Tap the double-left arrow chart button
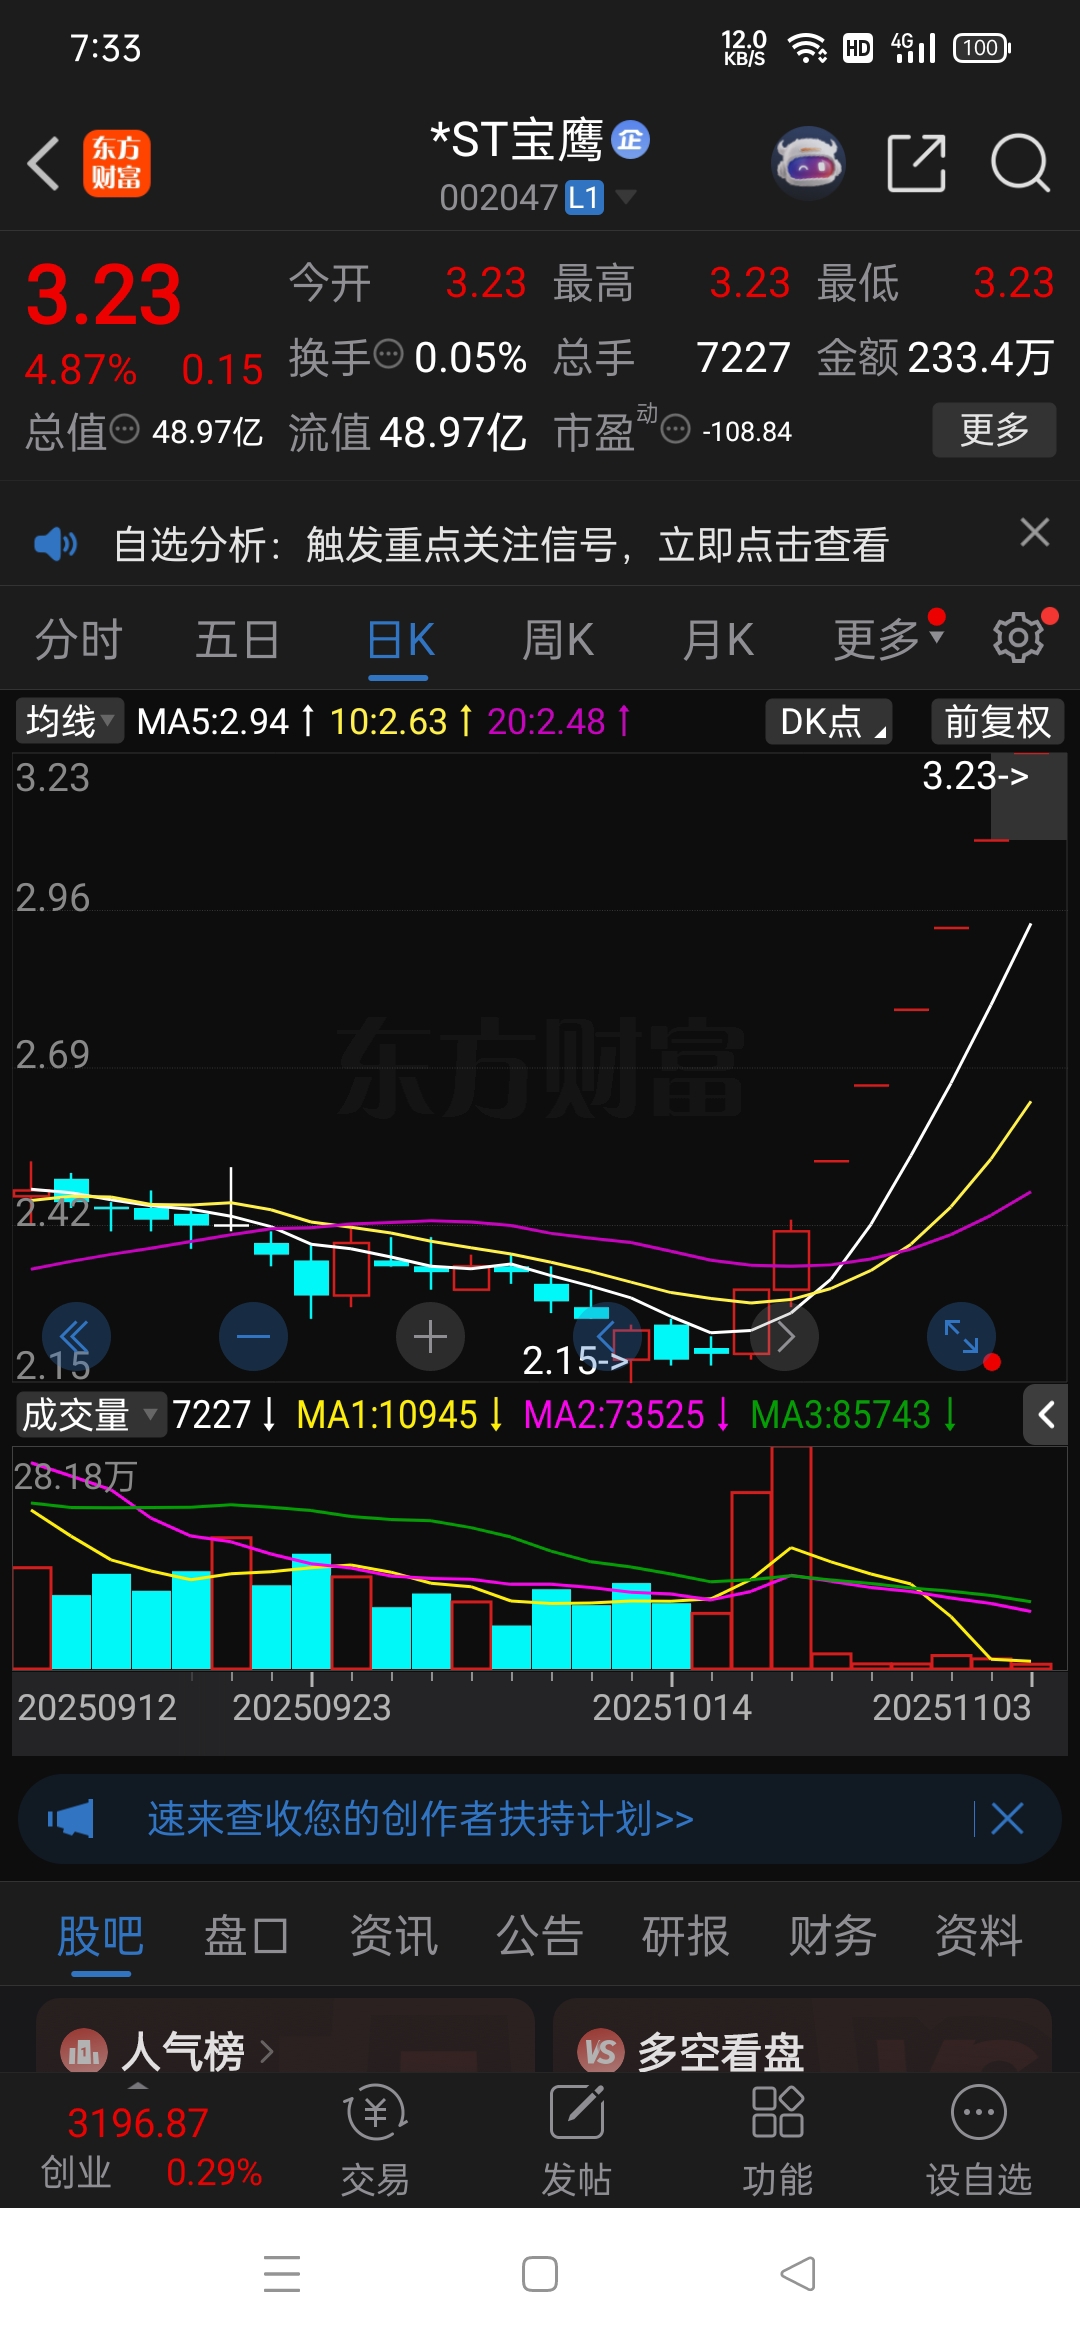This screenshot has width=1080, height=2340. (76, 1337)
